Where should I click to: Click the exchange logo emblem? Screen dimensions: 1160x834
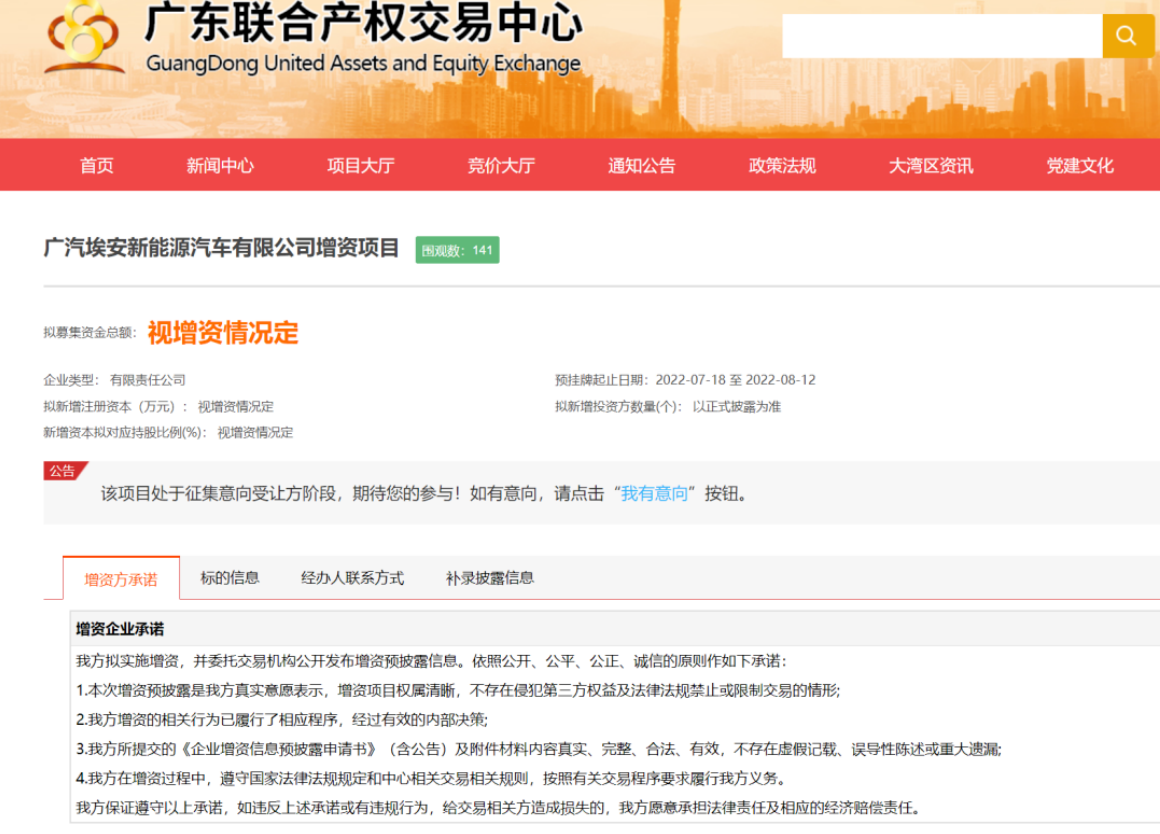coord(84,38)
